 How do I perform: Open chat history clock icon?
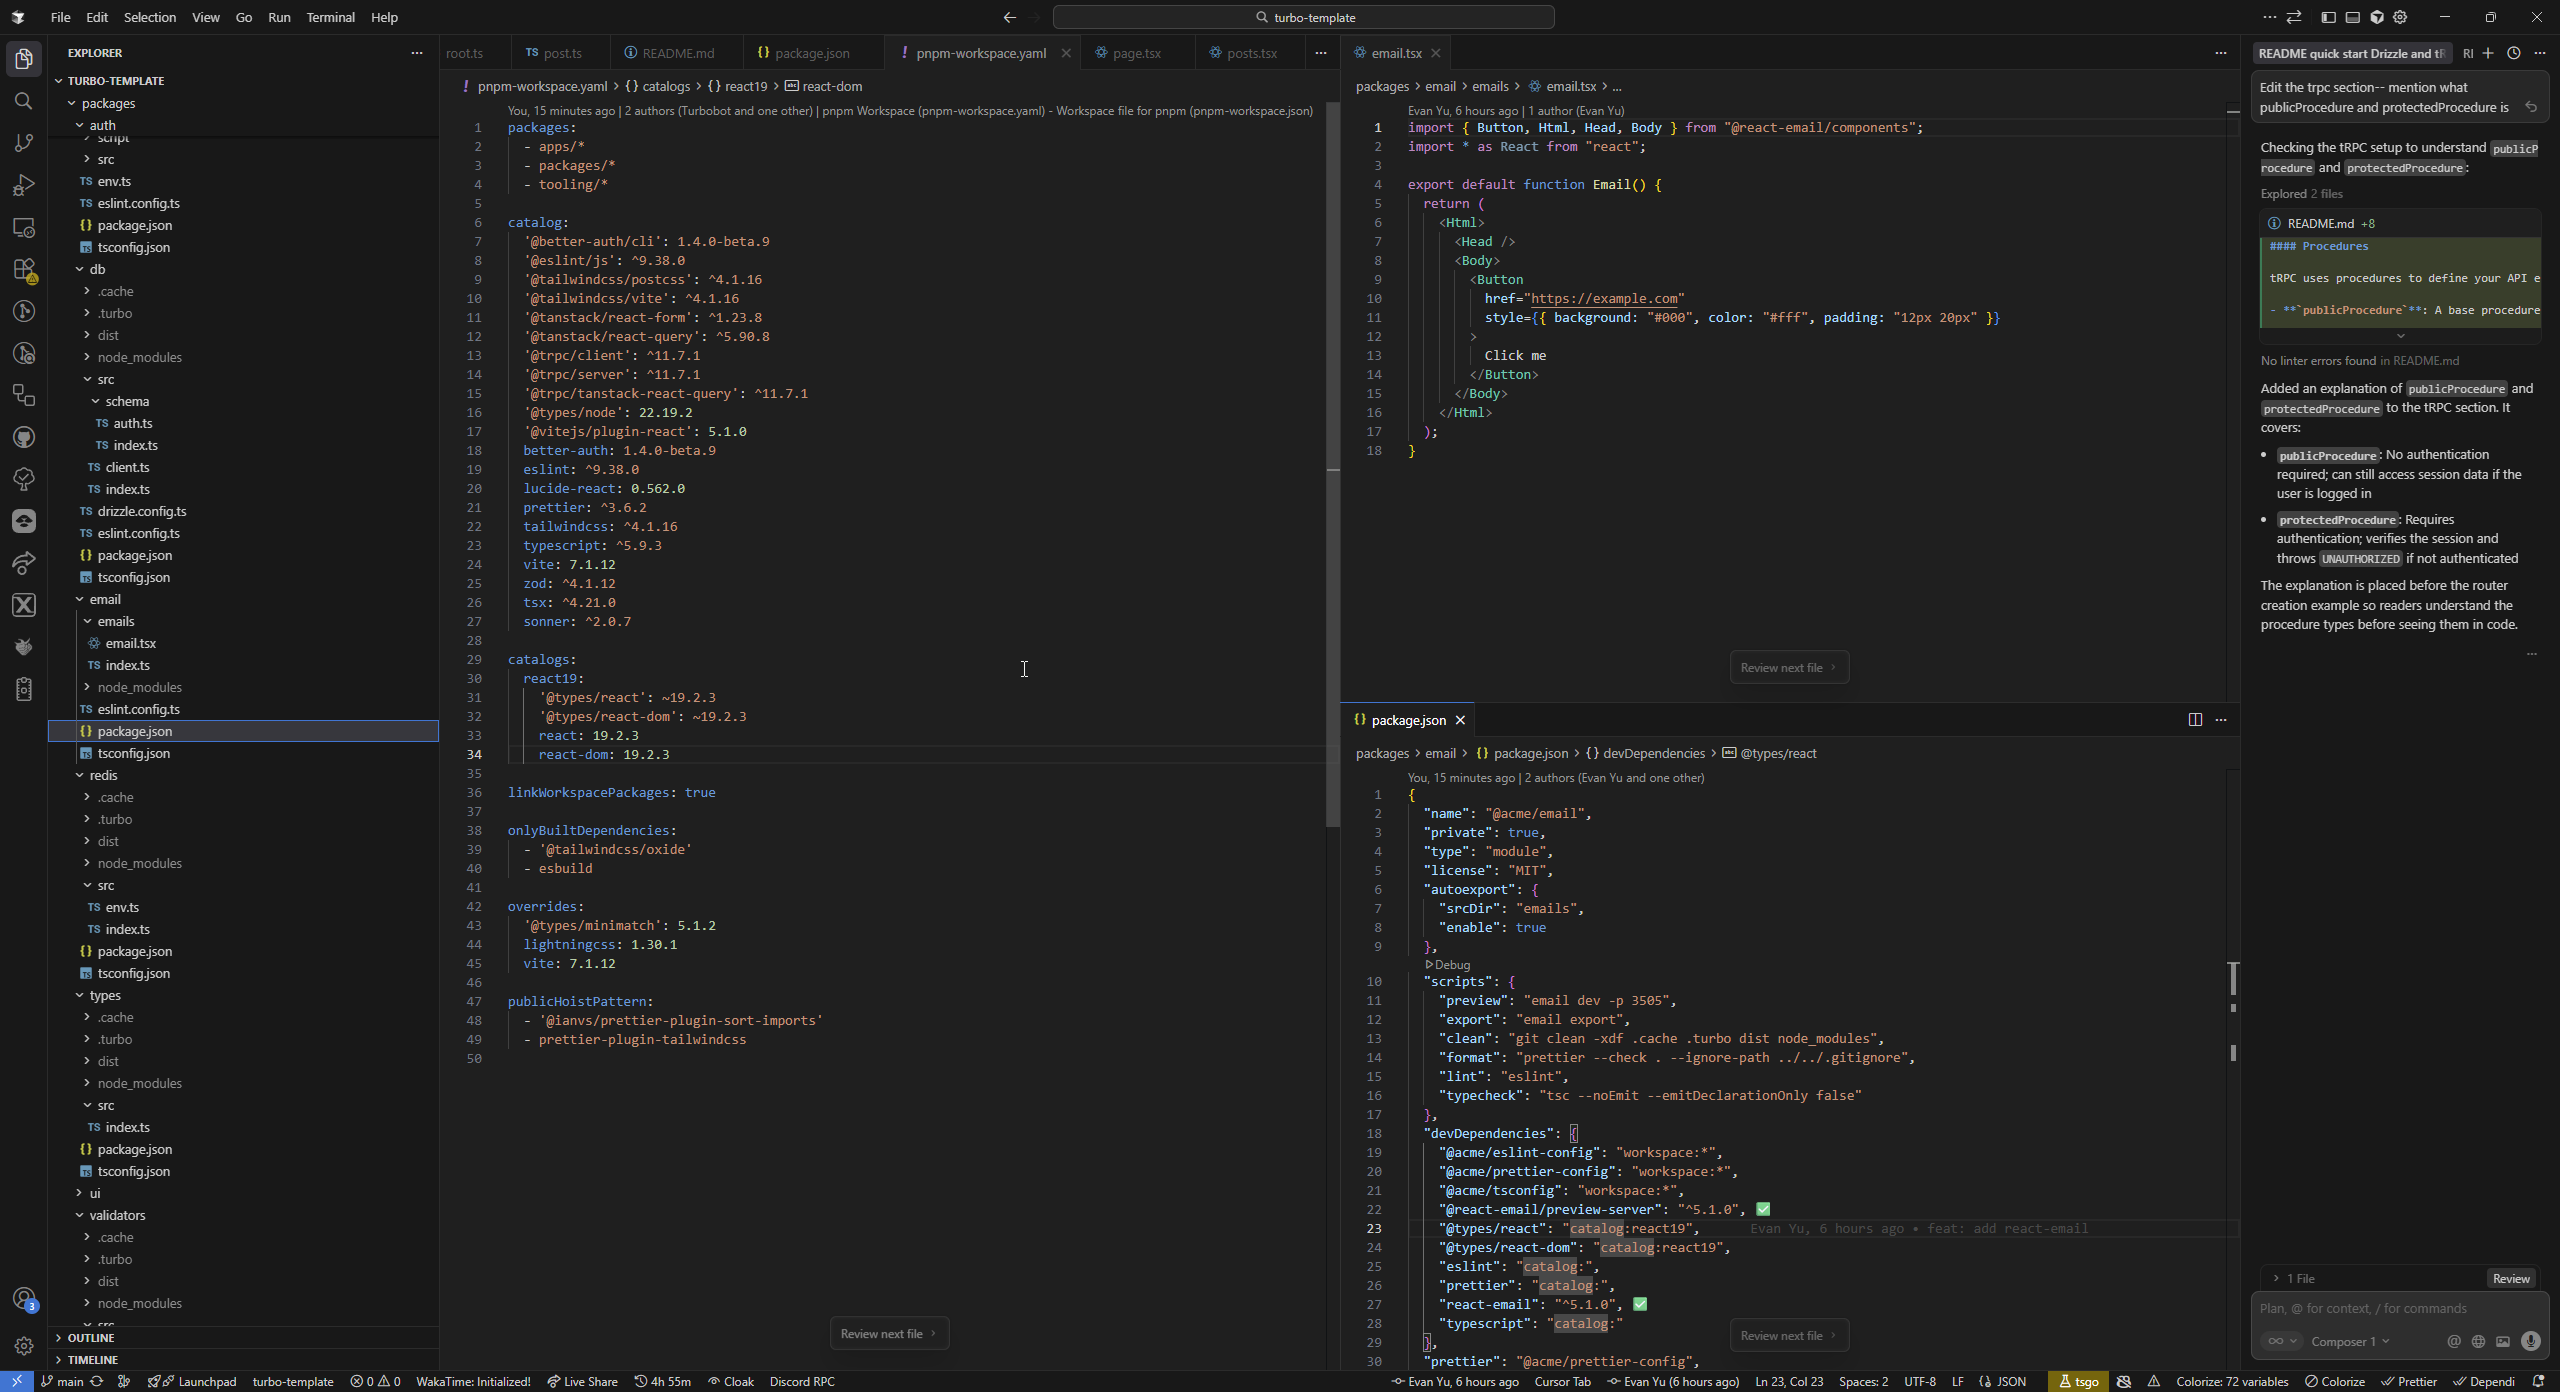click(2513, 53)
